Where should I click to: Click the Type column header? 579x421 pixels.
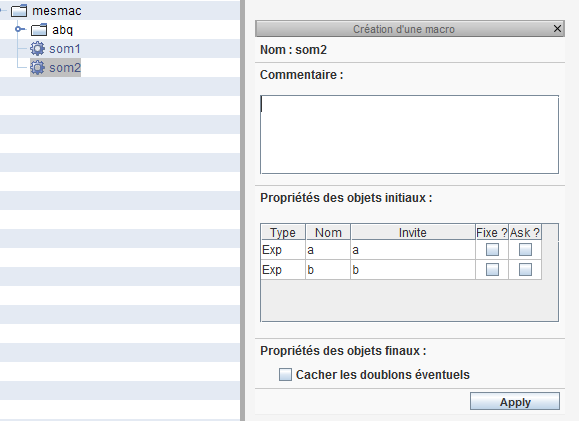(283, 232)
